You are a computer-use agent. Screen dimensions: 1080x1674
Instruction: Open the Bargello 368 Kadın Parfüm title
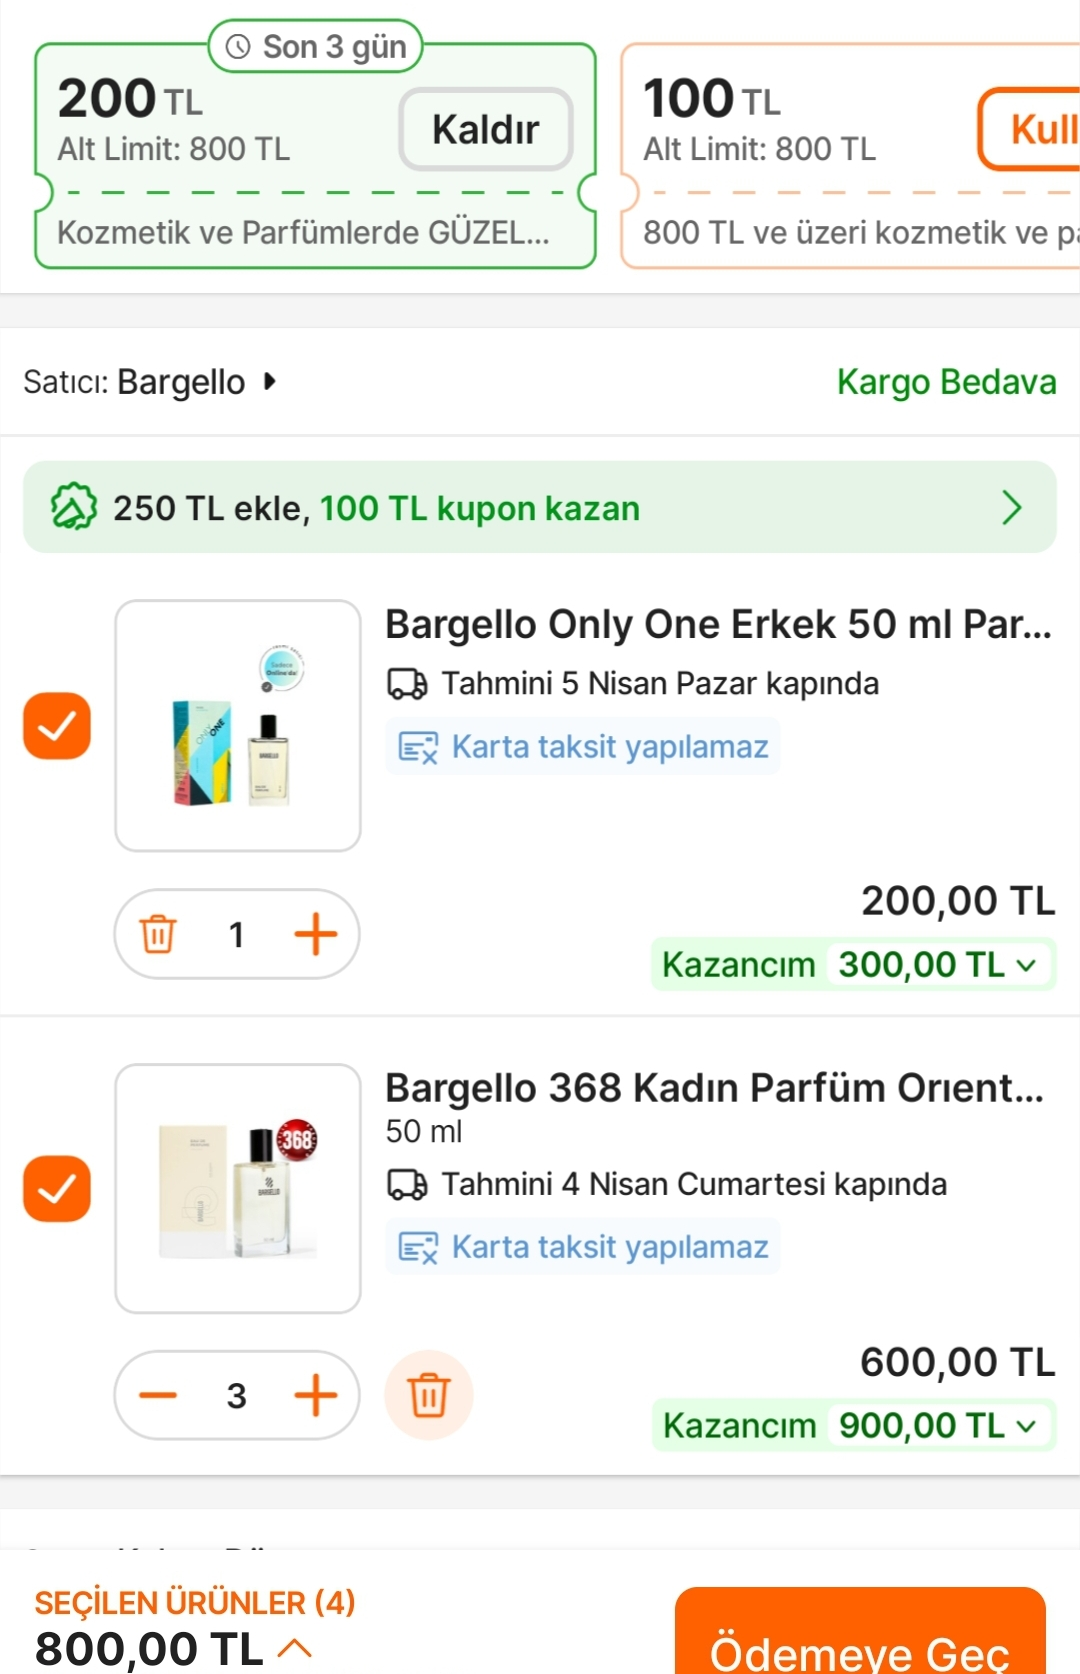[714, 1088]
